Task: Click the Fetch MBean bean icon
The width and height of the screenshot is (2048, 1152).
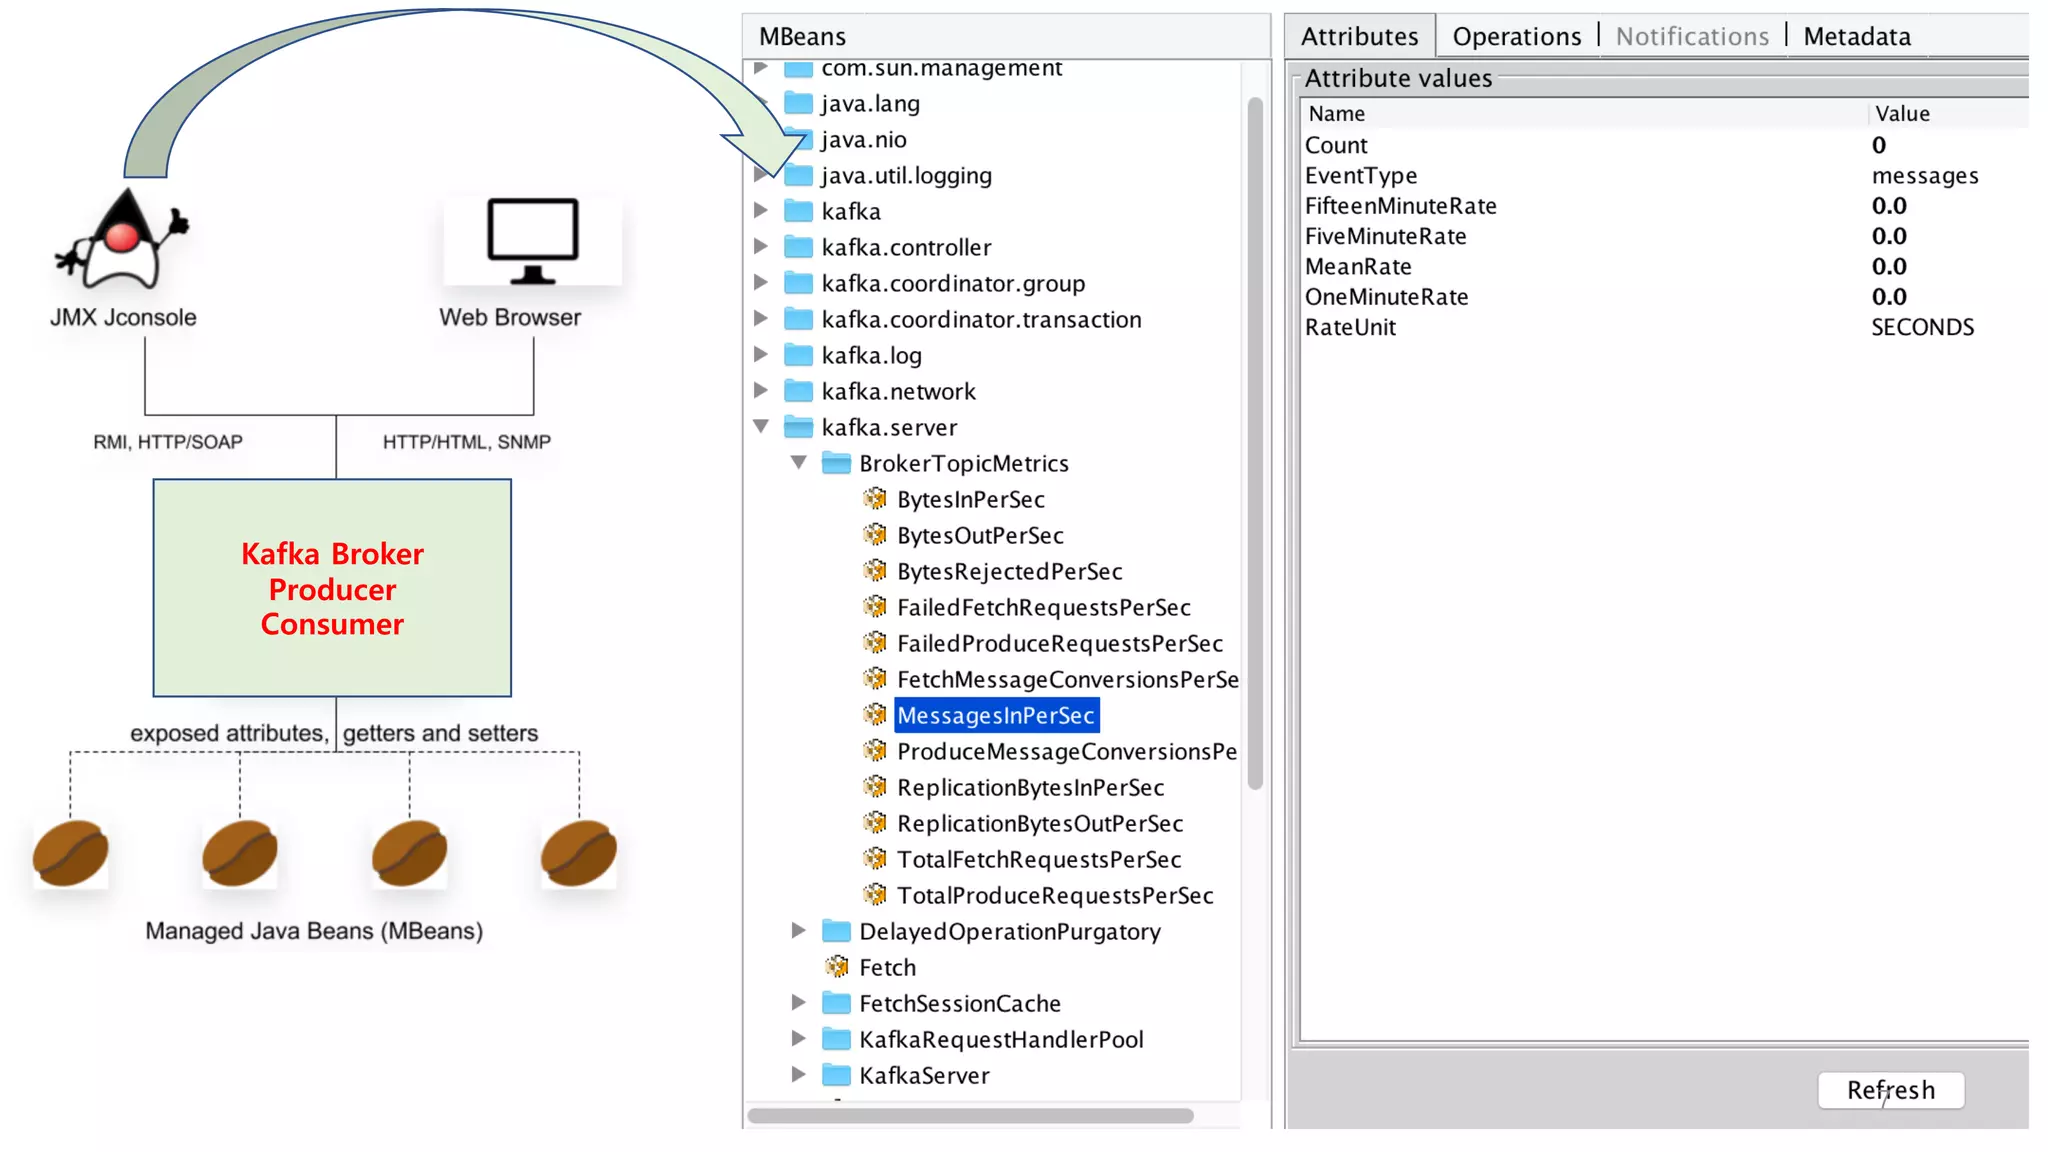Action: point(837,967)
